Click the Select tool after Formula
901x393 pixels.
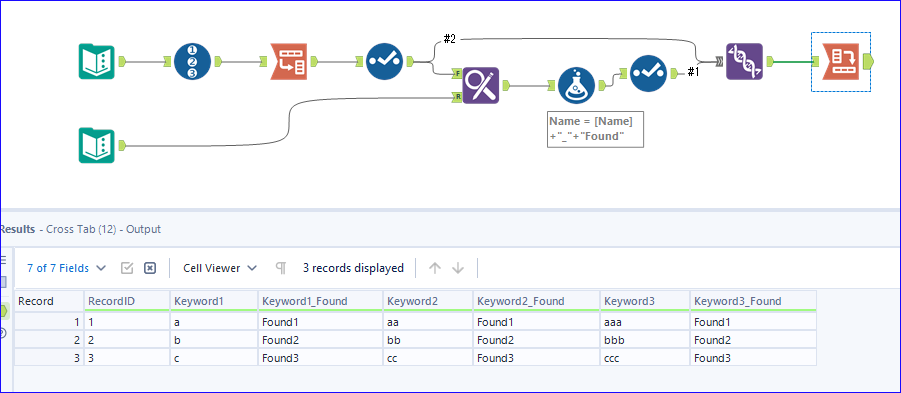(648, 73)
